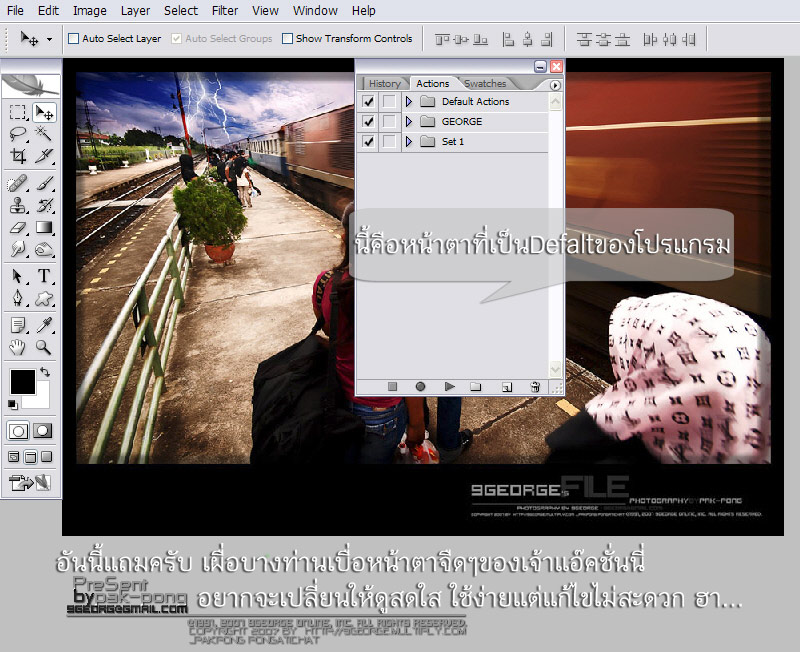Click Align Left Edges icon
The height and width of the screenshot is (652, 800).
pos(508,39)
